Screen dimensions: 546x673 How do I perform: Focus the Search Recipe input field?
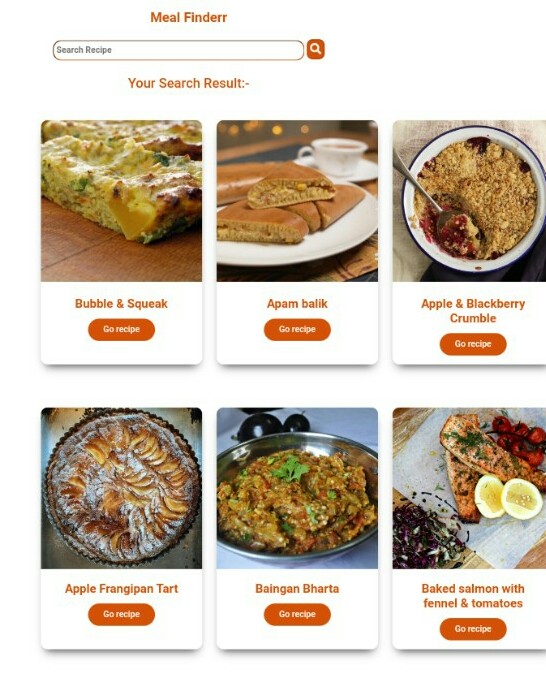click(178, 50)
